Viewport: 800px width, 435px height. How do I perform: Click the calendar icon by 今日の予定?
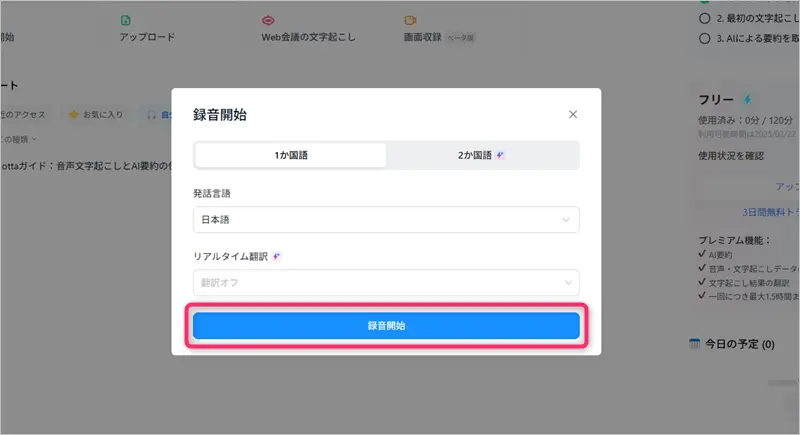click(694, 344)
